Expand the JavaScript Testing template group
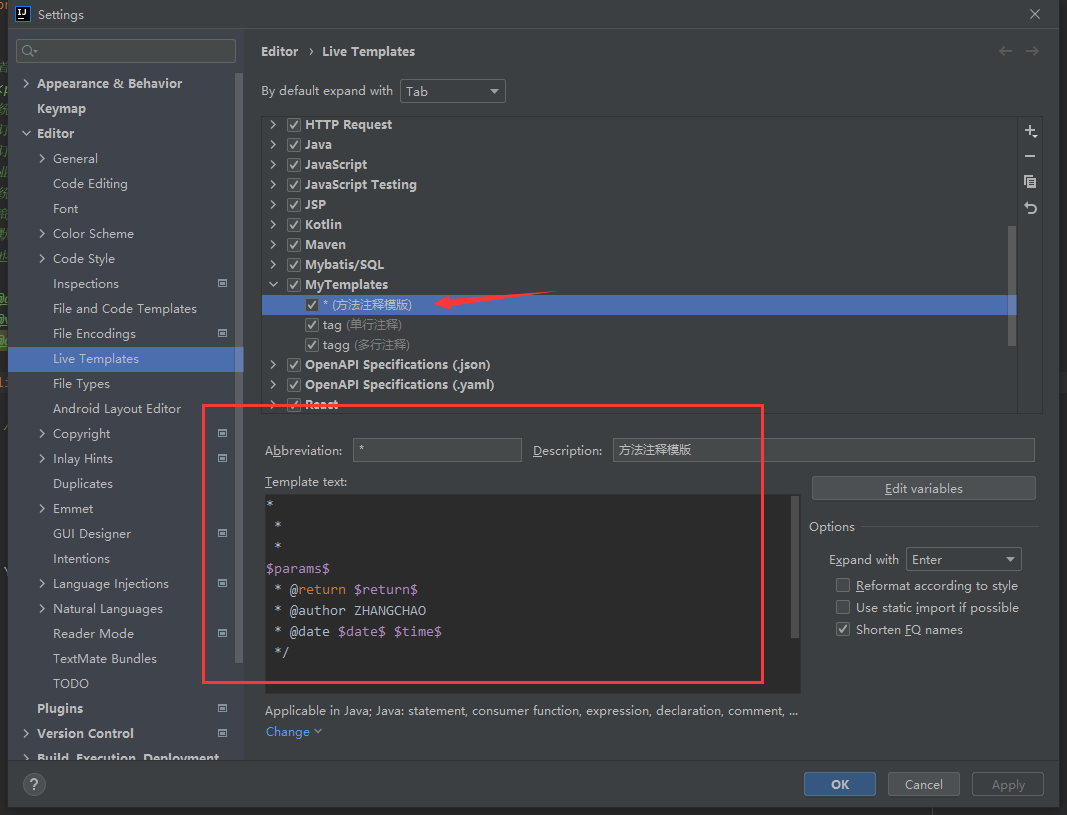This screenshot has height=815, width=1067. coord(274,184)
